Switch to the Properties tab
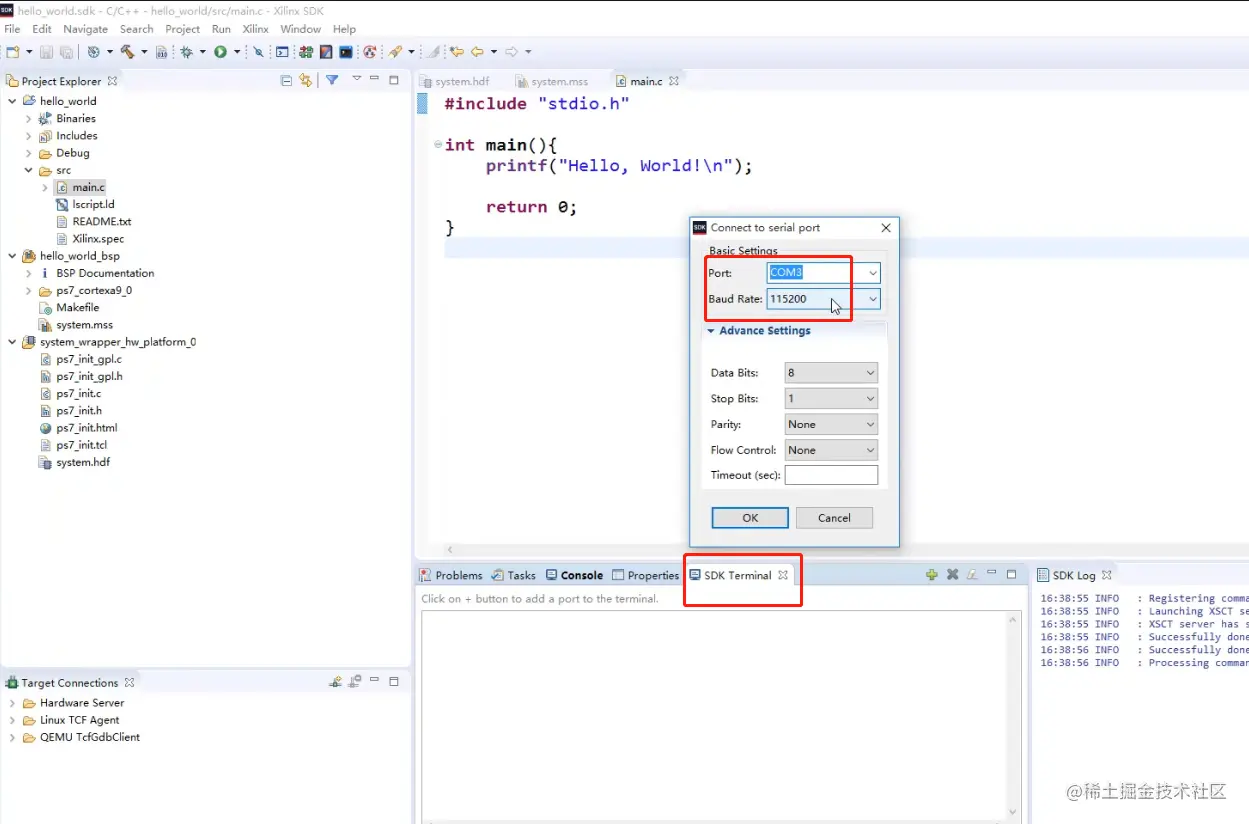 646,575
